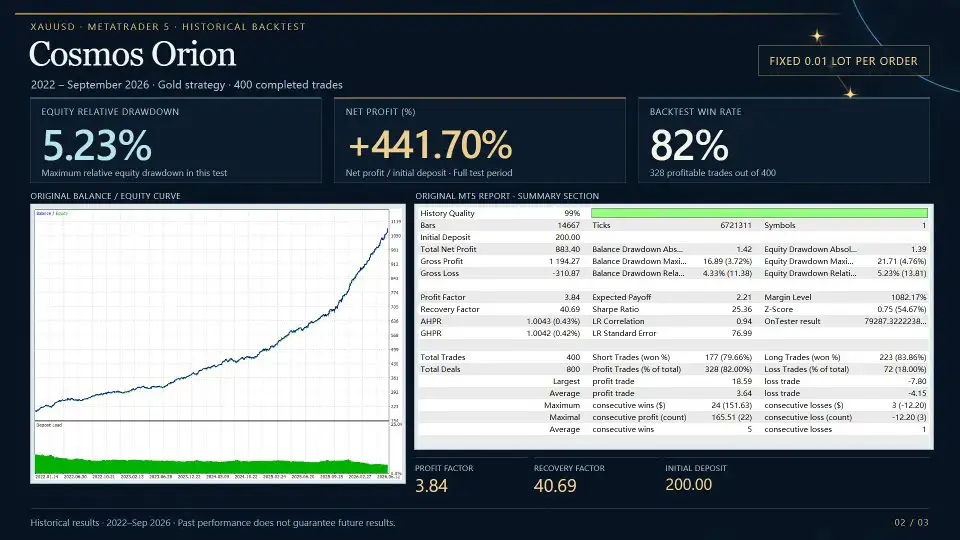This screenshot has width=960, height=540.
Task: Select the ORIGINAL MT5 REPORT - SUMMARY SECTION heading
Action: click(507, 196)
